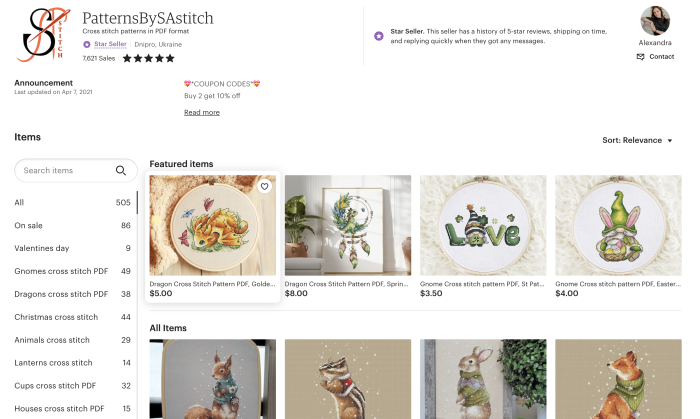The image size is (700, 419).
Task: Open the Valentines day section
Action: click(42, 248)
